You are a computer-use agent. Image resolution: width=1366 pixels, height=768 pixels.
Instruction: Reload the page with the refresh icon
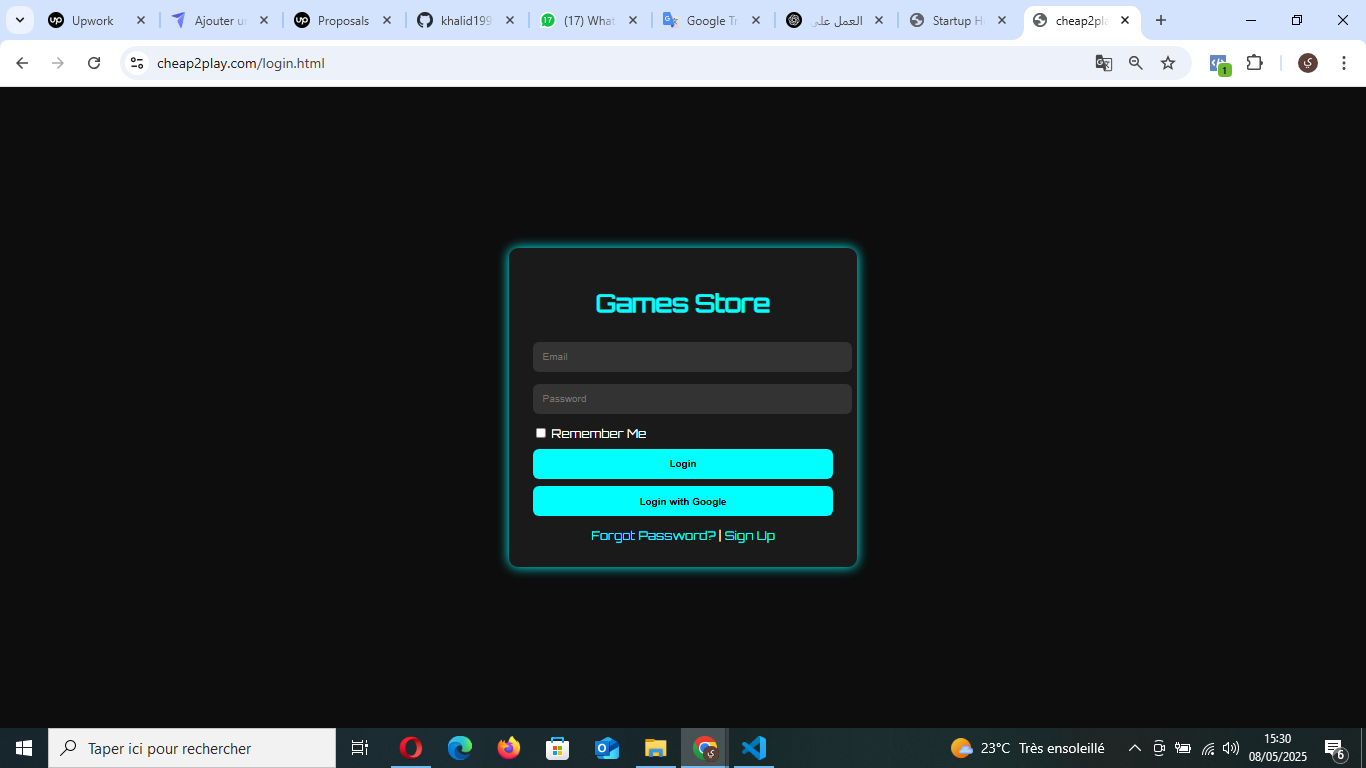point(94,63)
